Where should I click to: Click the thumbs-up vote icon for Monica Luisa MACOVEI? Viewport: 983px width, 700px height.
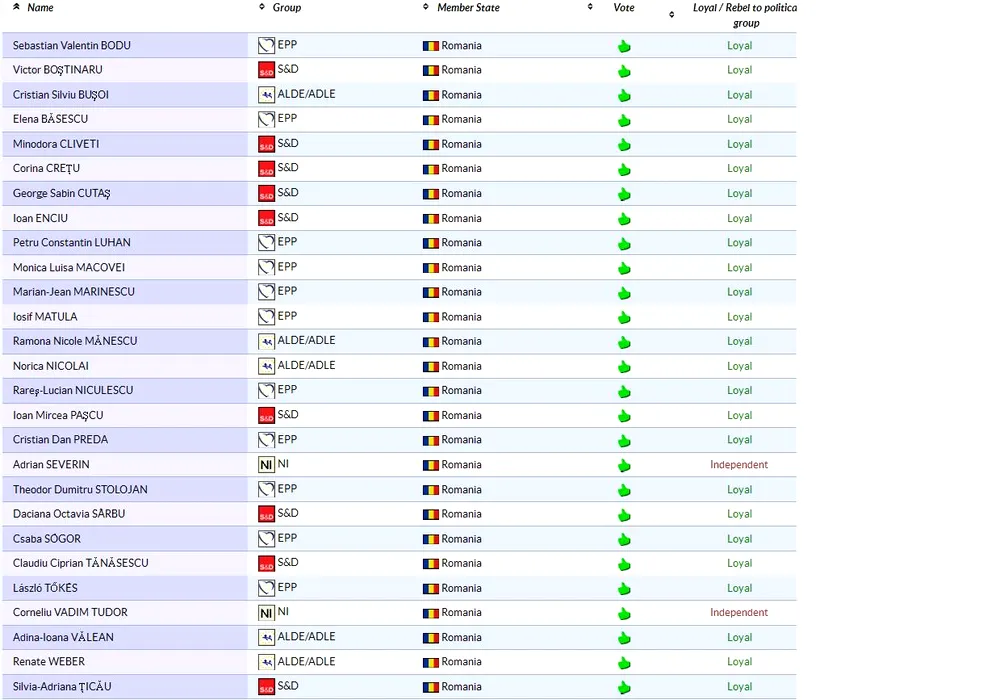pos(624,268)
